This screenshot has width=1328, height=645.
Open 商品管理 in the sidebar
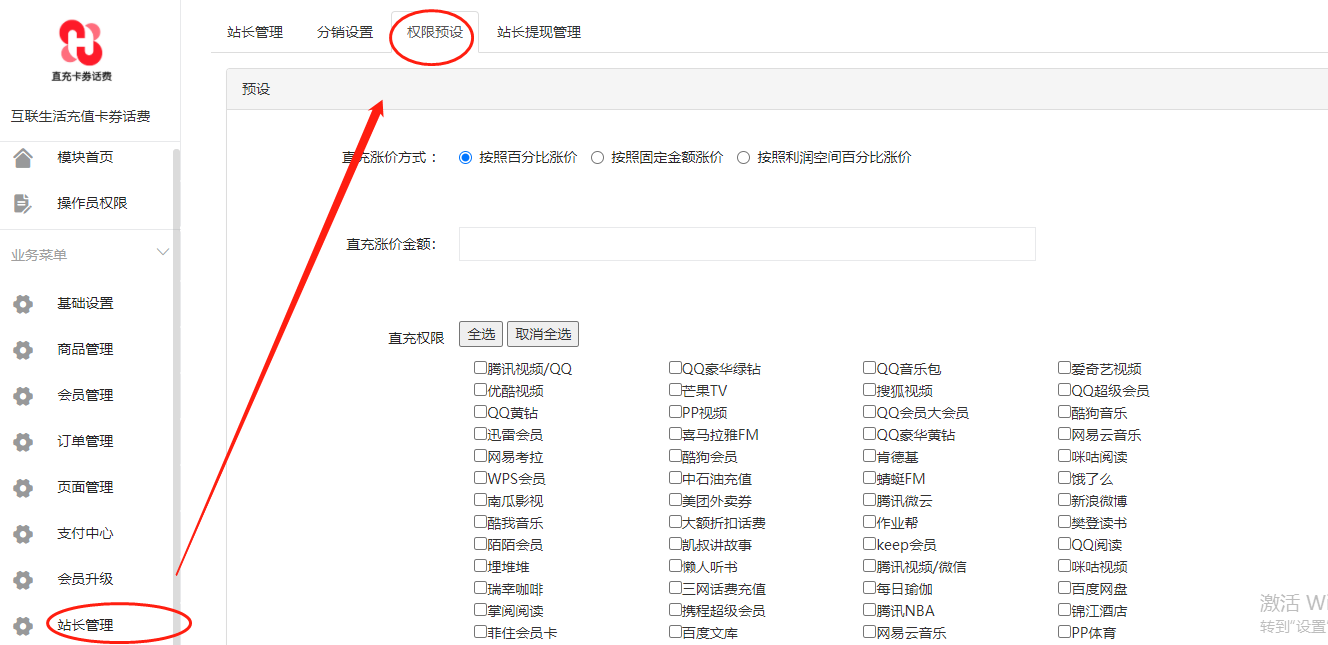coord(85,349)
